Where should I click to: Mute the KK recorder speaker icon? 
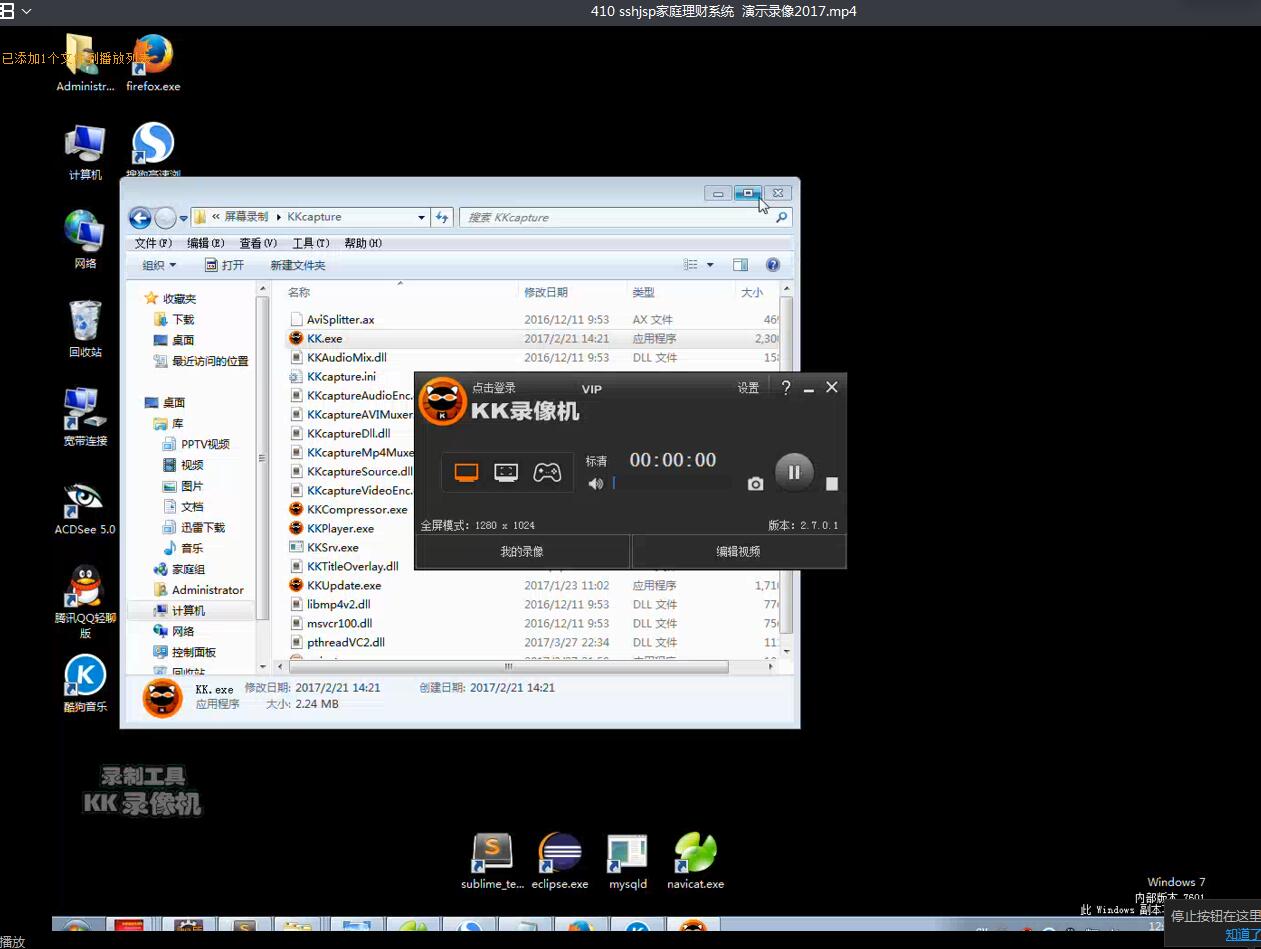(x=596, y=484)
